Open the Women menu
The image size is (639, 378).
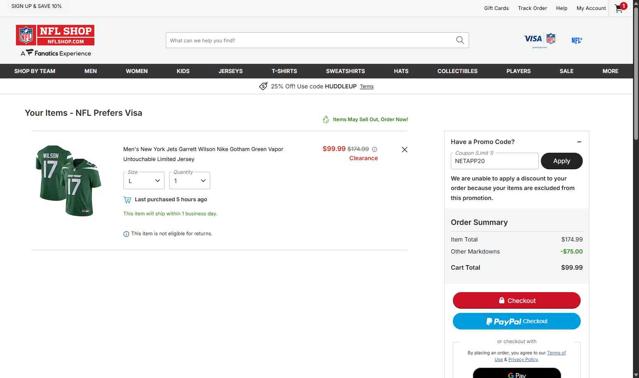[137, 71]
